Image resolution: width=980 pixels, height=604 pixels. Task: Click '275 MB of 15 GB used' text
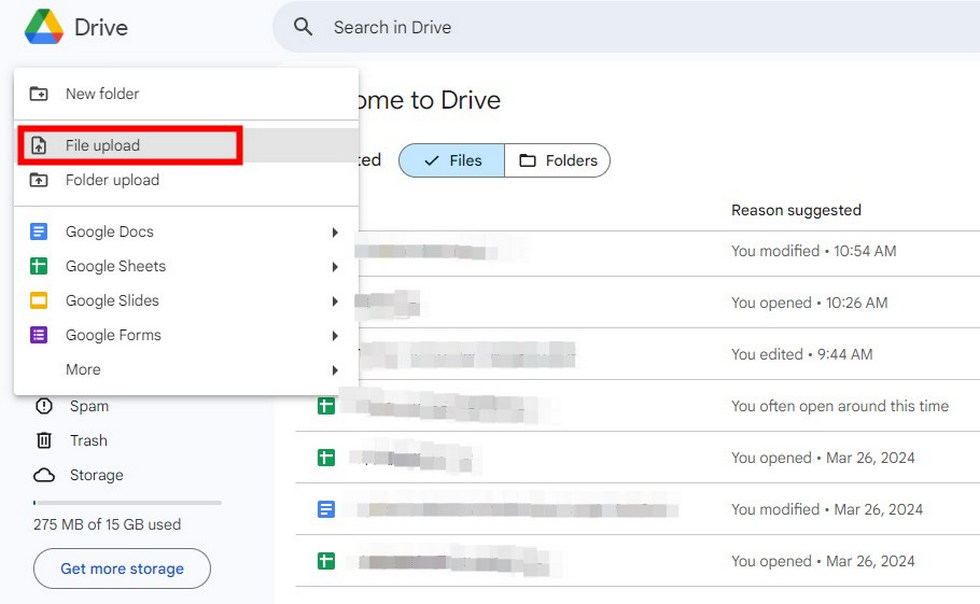tap(108, 525)
